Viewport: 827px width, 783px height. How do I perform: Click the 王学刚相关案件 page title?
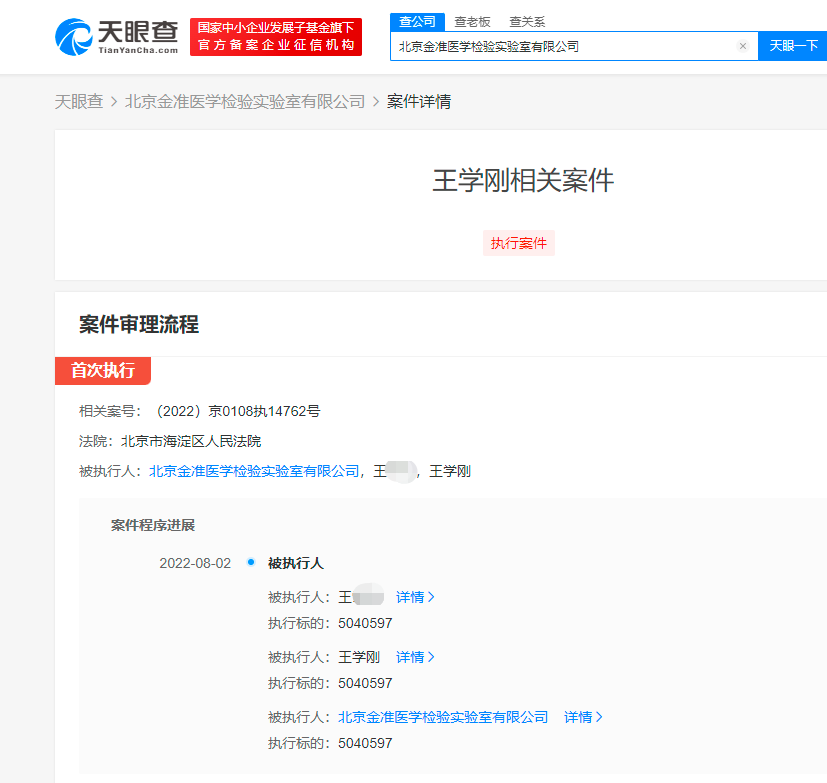tap(522, 181)
